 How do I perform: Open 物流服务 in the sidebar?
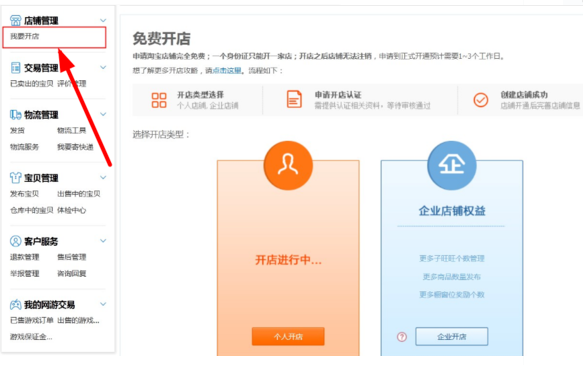(25, 147)
